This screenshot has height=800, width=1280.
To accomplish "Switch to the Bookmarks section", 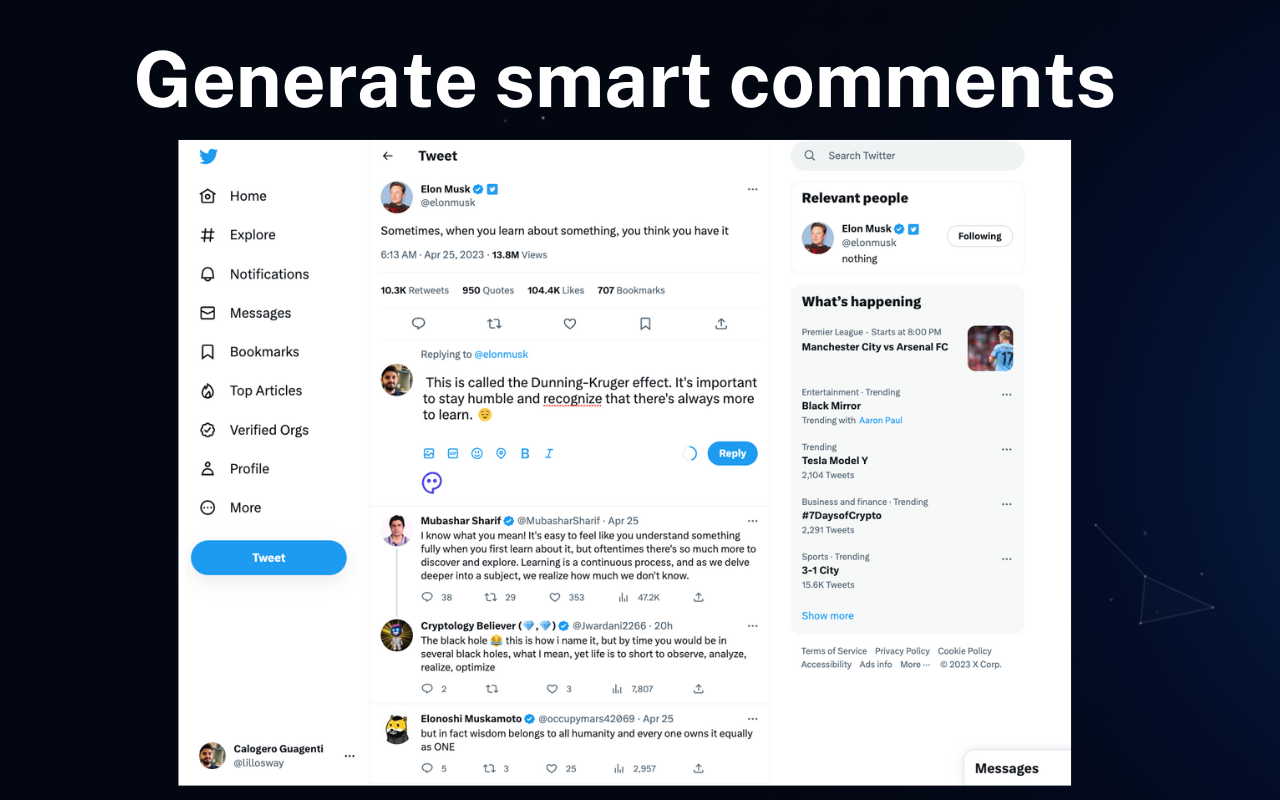I will point(264,351).
